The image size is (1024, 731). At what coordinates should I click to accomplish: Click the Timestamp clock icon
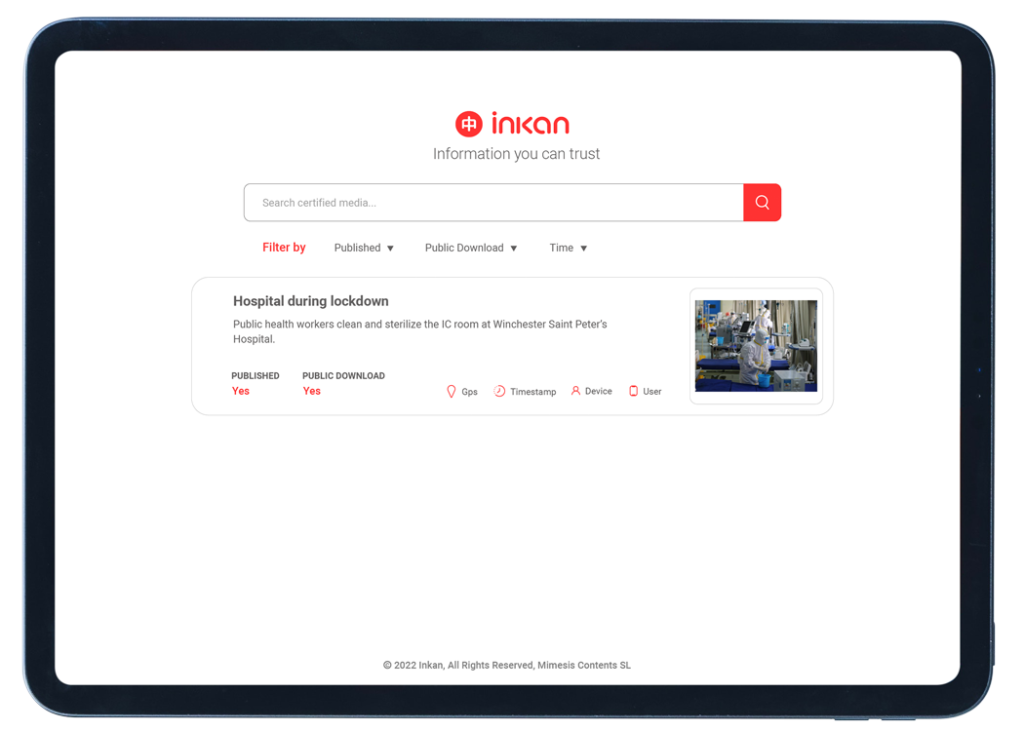(x=500, y=391)
